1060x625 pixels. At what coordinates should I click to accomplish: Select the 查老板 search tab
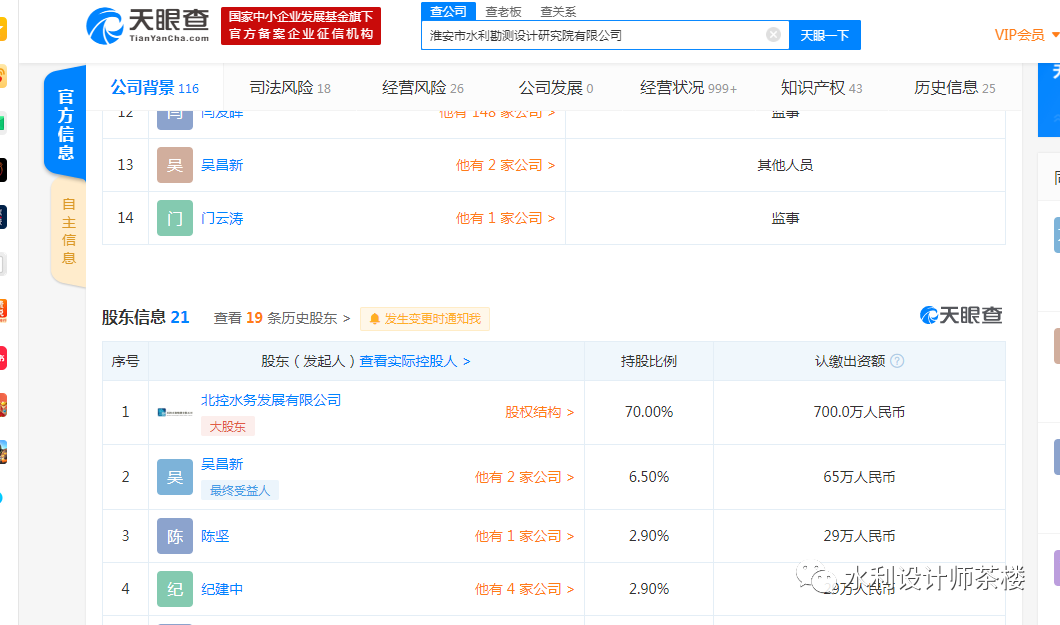point(503,12)
